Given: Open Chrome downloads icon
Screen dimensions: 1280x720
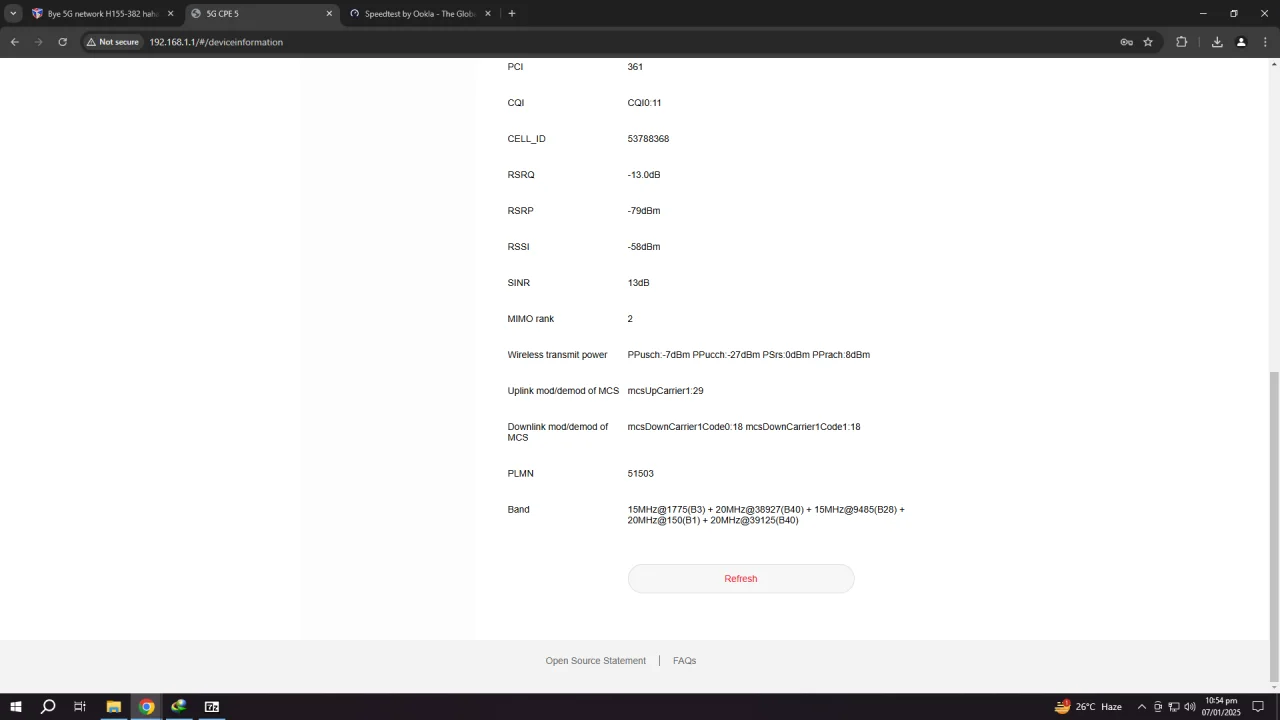Looking at the screenshot, I should (x=1217, y=42).
